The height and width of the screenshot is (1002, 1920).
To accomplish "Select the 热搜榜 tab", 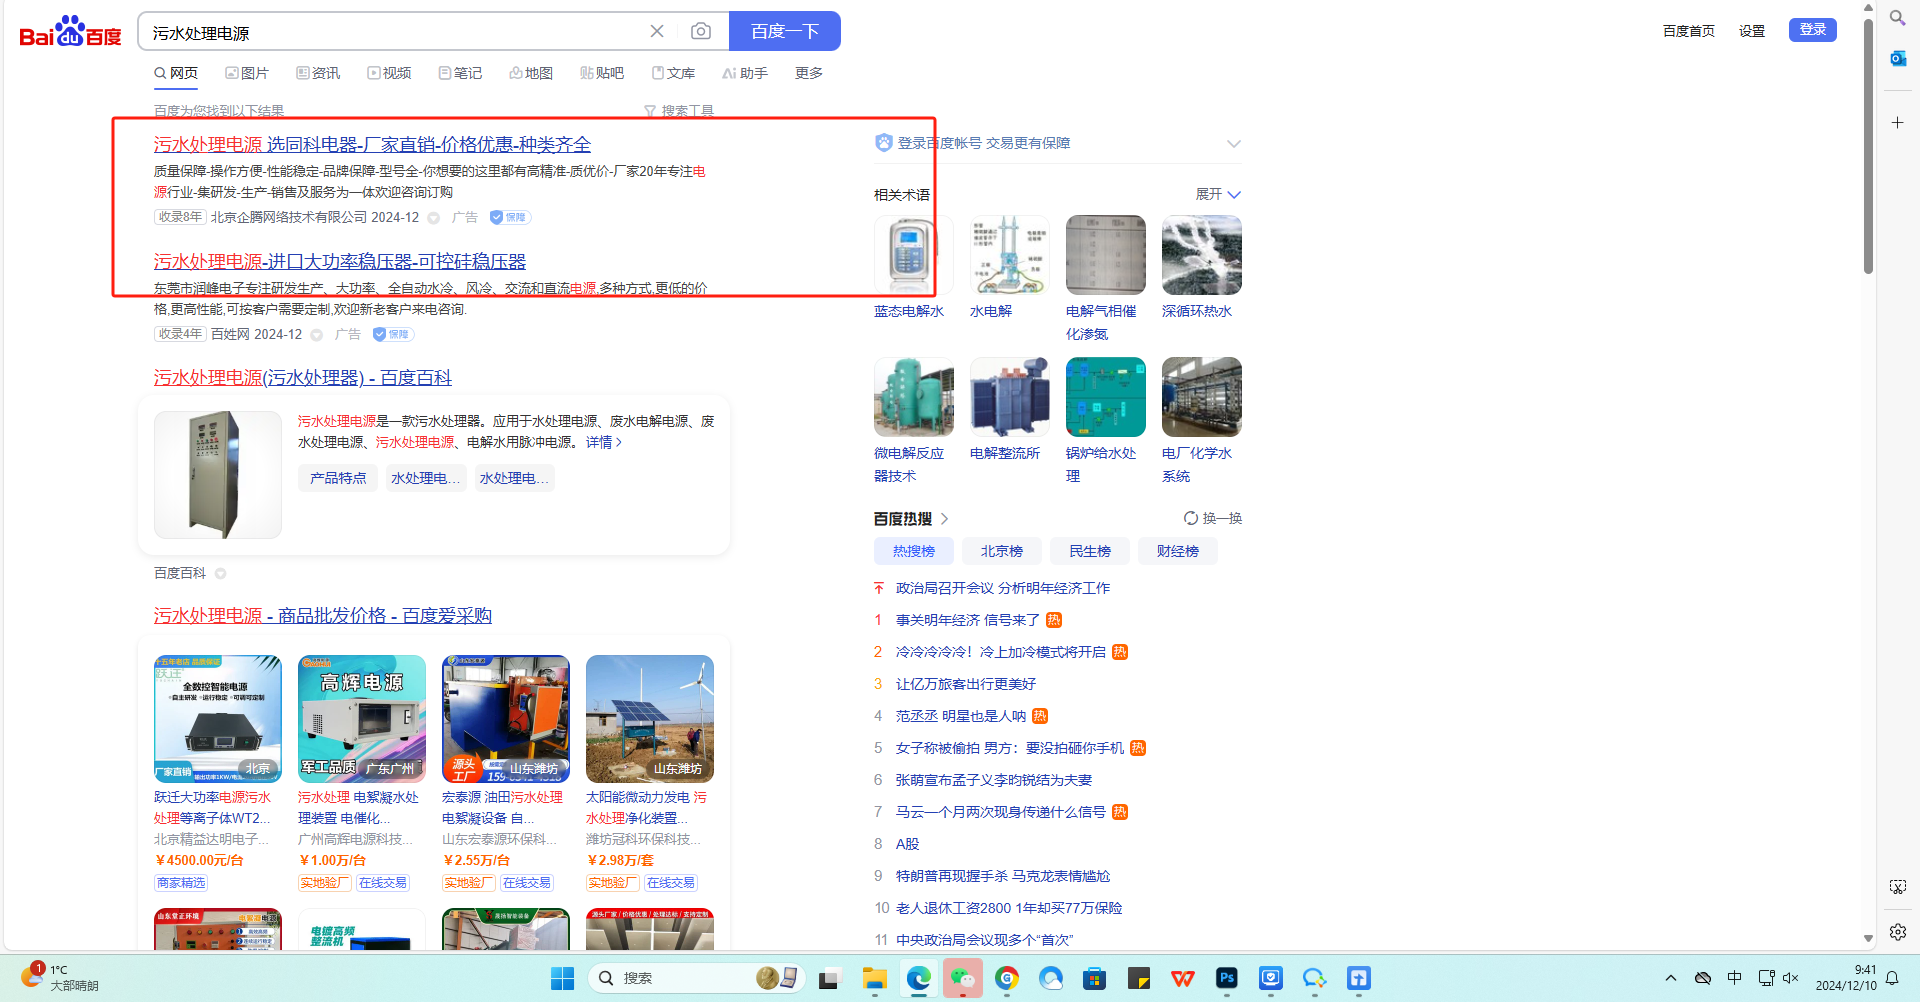I will coord(913,551).
